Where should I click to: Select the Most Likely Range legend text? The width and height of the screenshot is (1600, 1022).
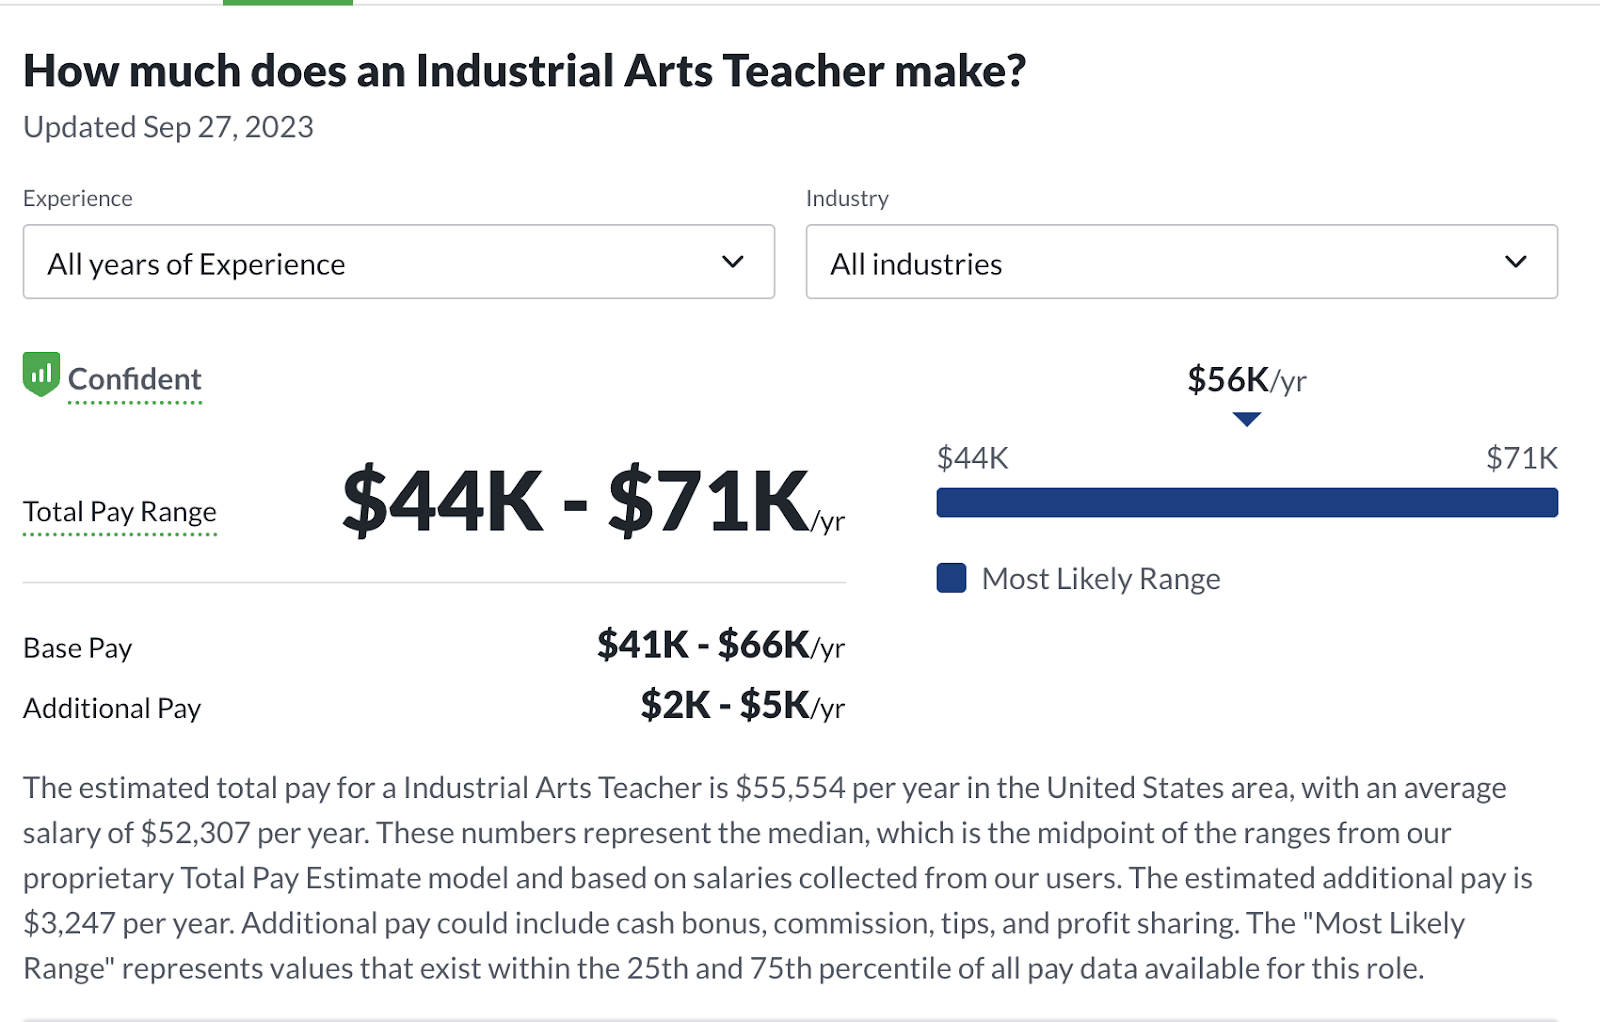pos(1101,579)
